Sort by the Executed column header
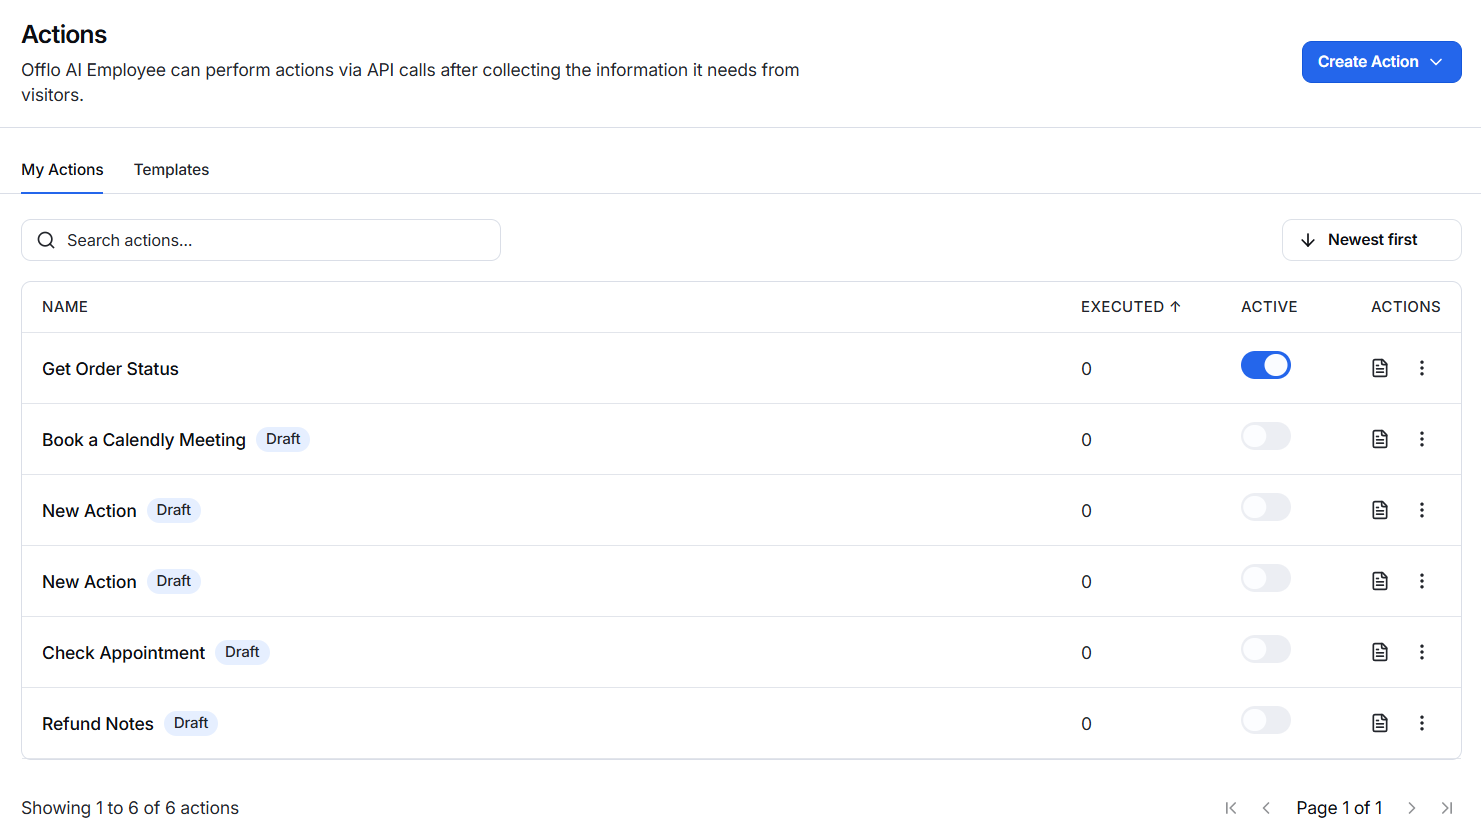Viewport: 1481px width, 833px height. pos(1131,307)
